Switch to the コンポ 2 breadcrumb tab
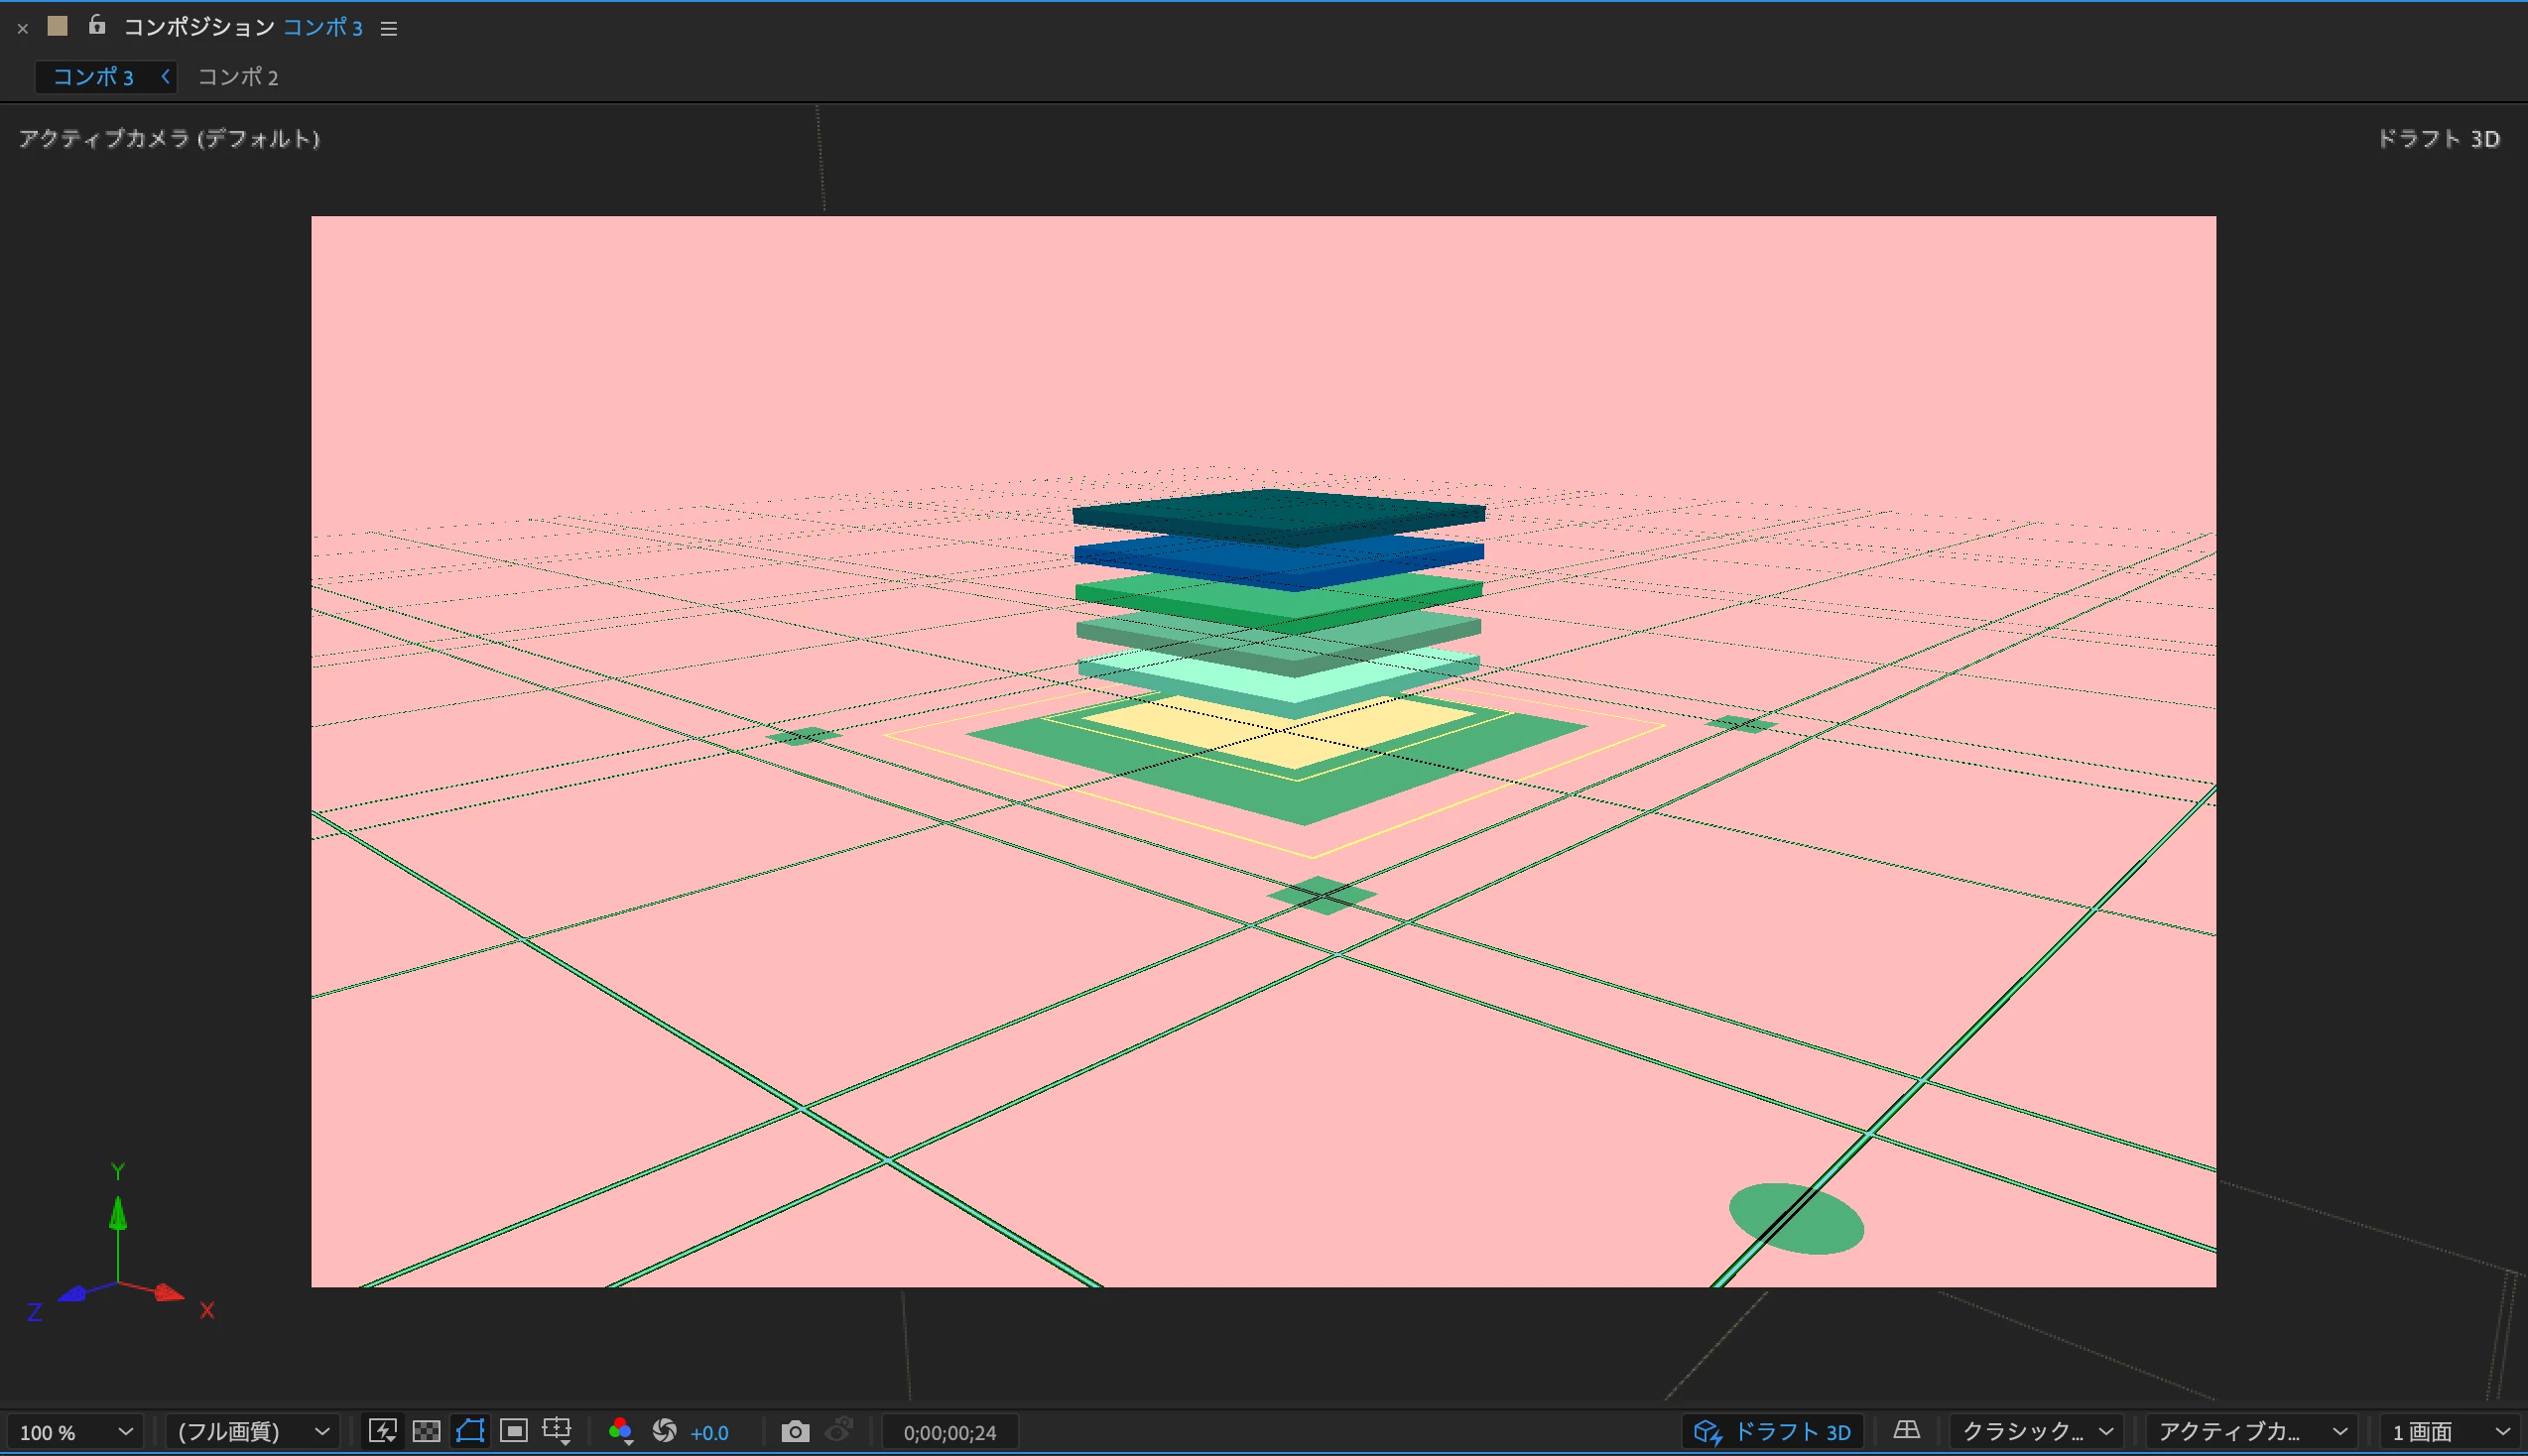The width and height of the screenshot is (2528, 1456). (238, 77)
